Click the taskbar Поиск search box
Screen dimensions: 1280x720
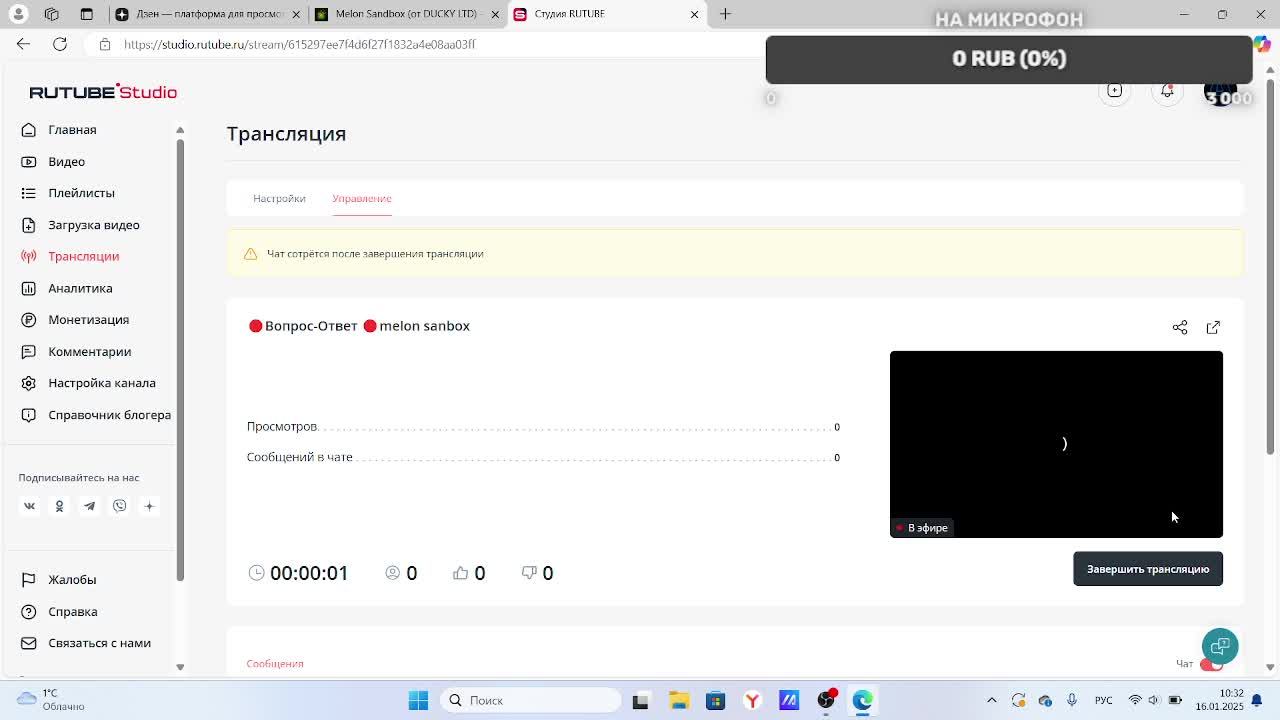click(530, 700)
